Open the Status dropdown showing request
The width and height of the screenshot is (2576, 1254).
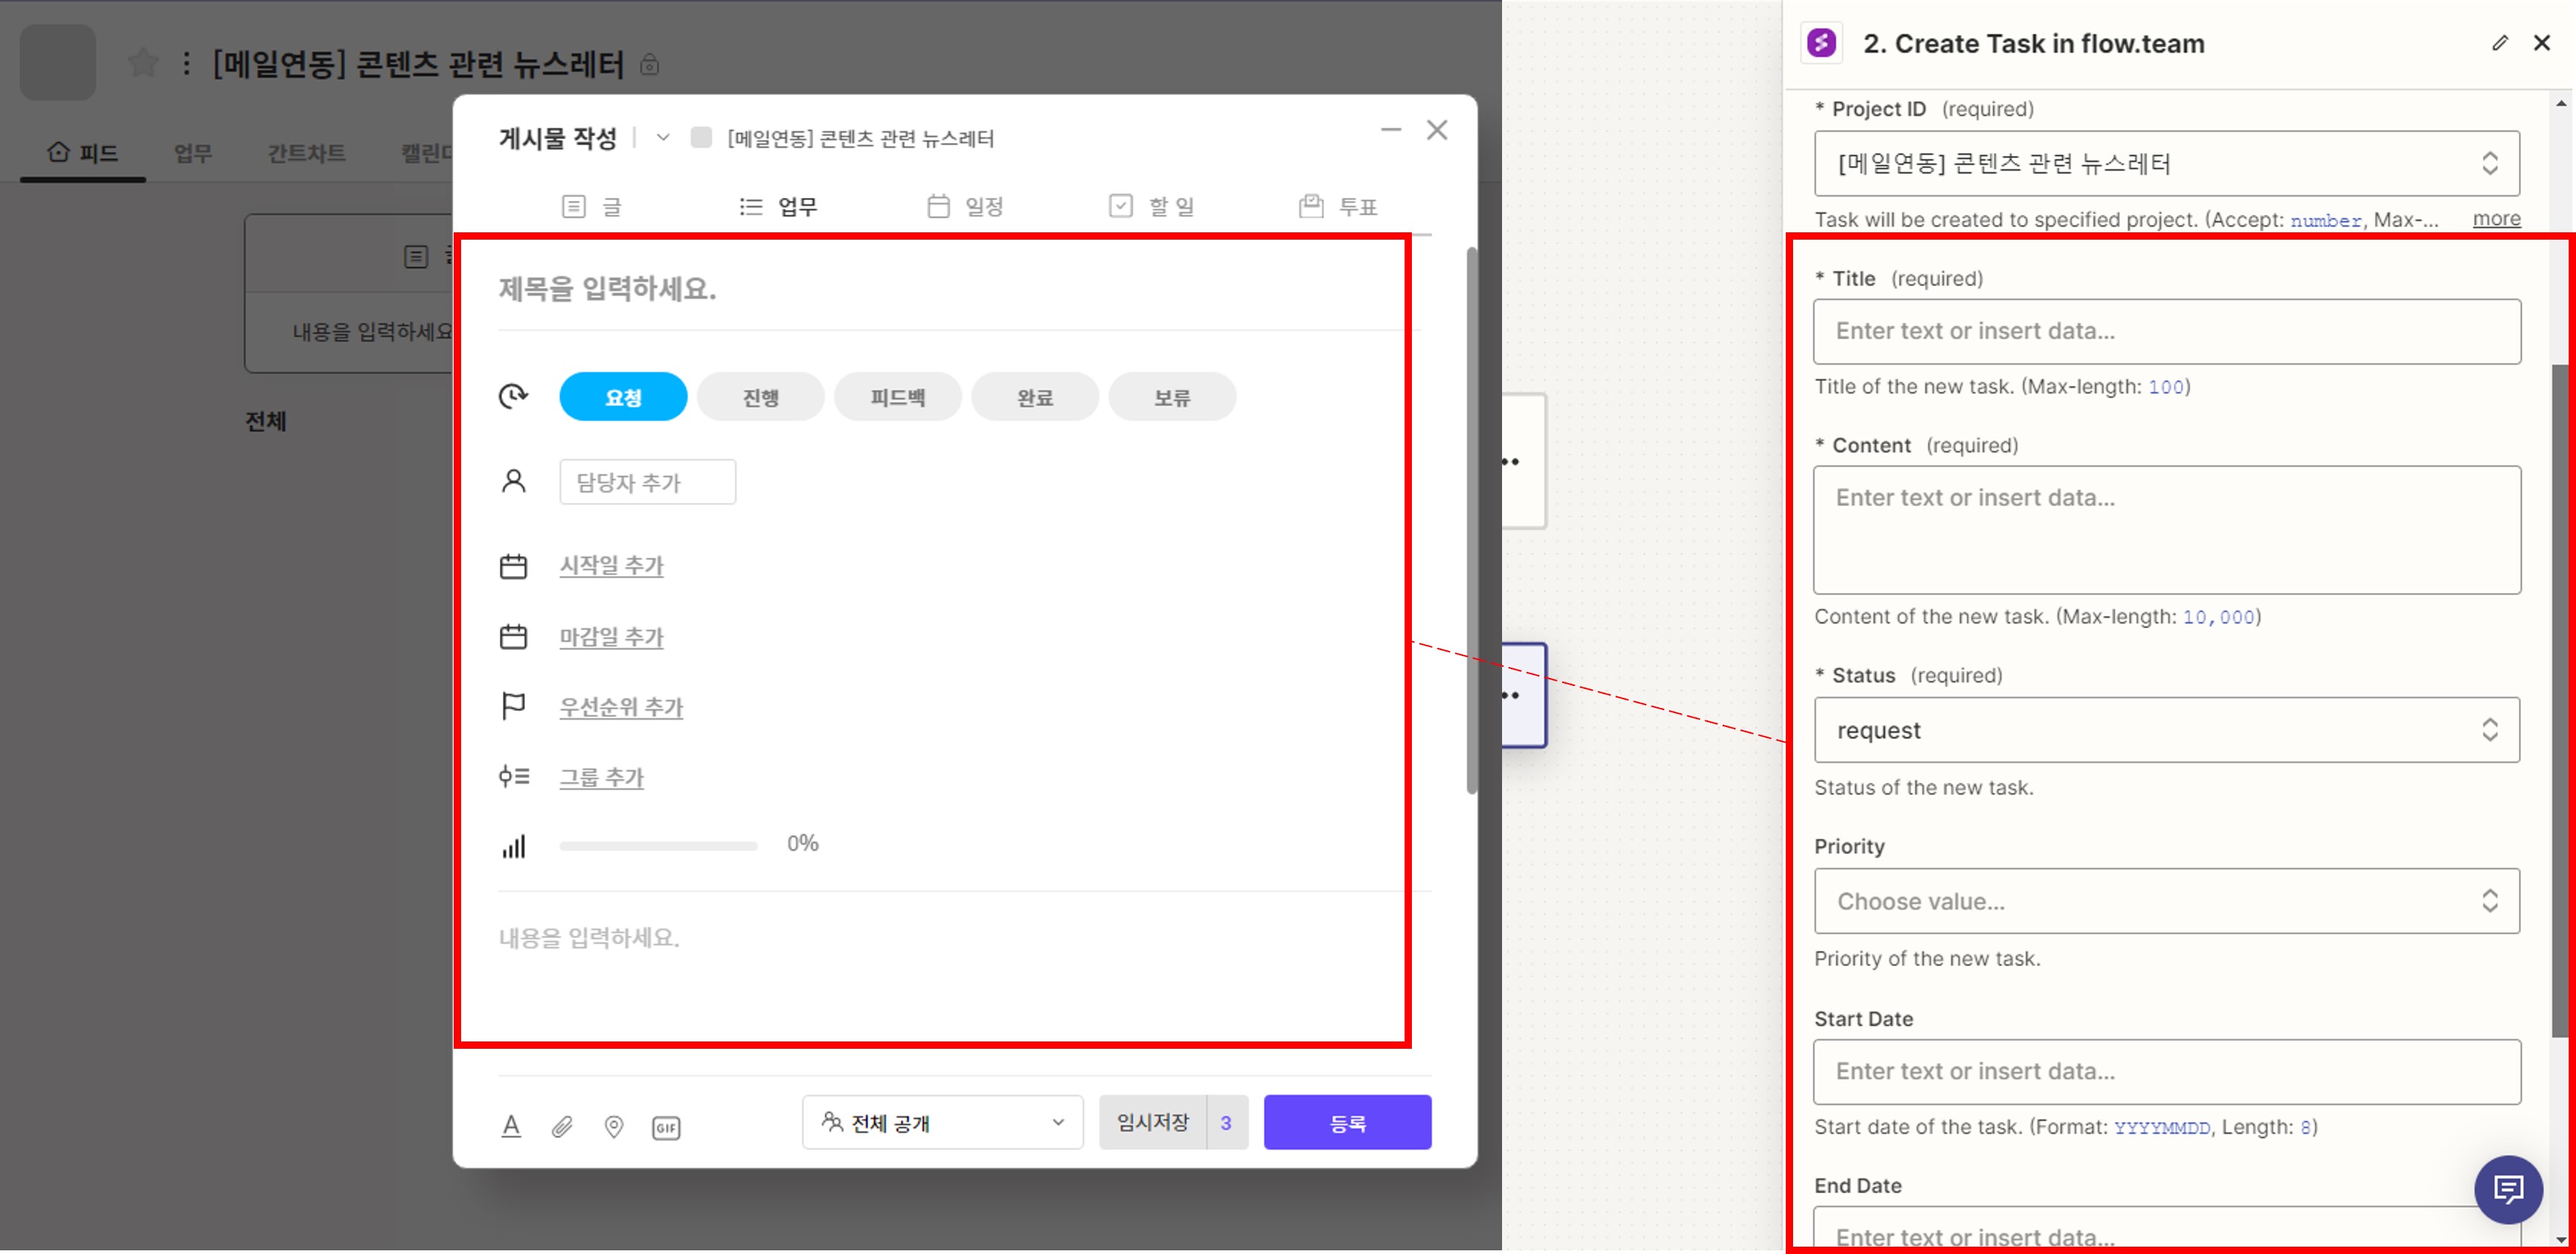(2166, 730)
